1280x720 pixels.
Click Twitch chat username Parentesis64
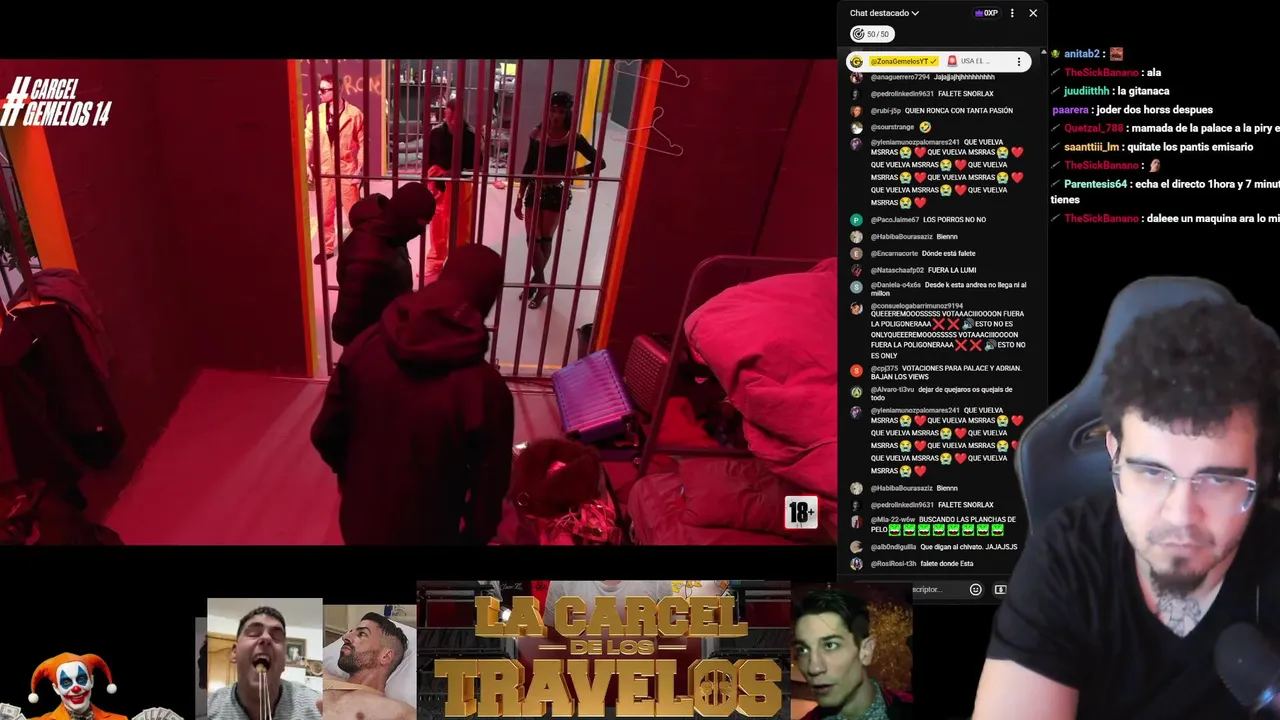point(1095,184)
